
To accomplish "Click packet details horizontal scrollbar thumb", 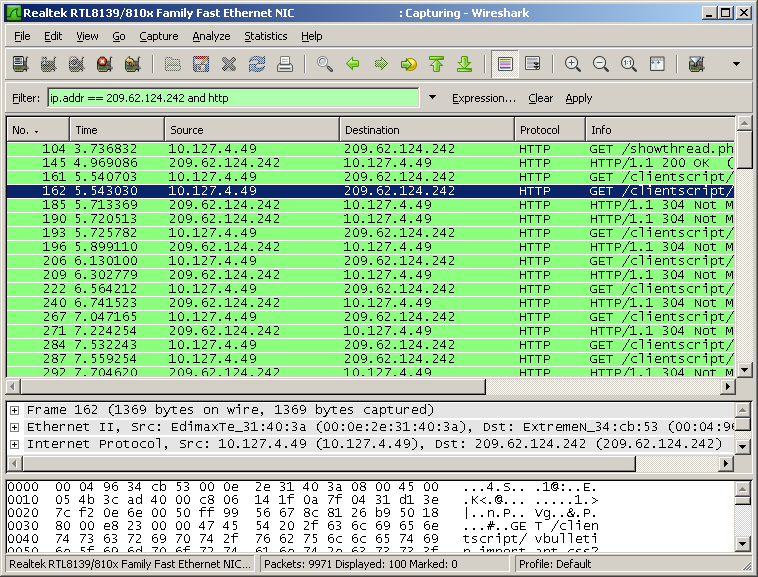I will (329, 463).
